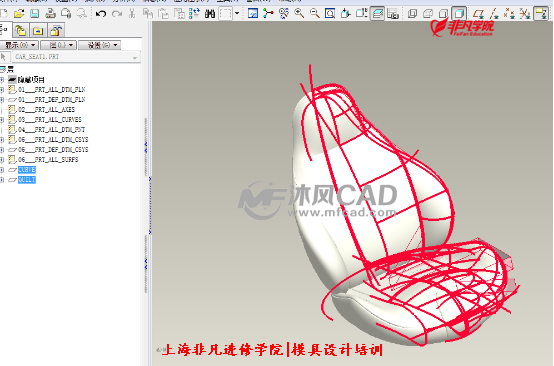Toggle datum axes display
Image resolution: width=554 pixels, height=366 pixels.
point(494,14)
